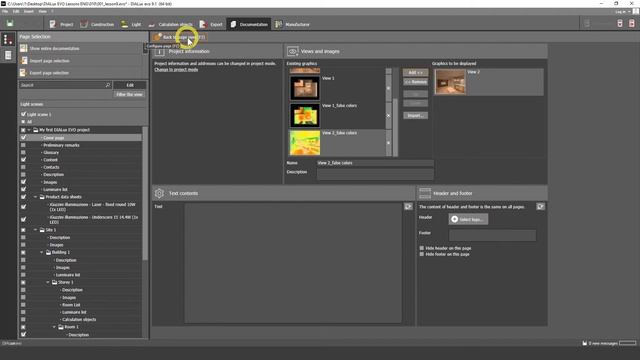Click Show entire documentation icon
The height and width of the screenshot is (360, 640).
click(x=24, y=48)
